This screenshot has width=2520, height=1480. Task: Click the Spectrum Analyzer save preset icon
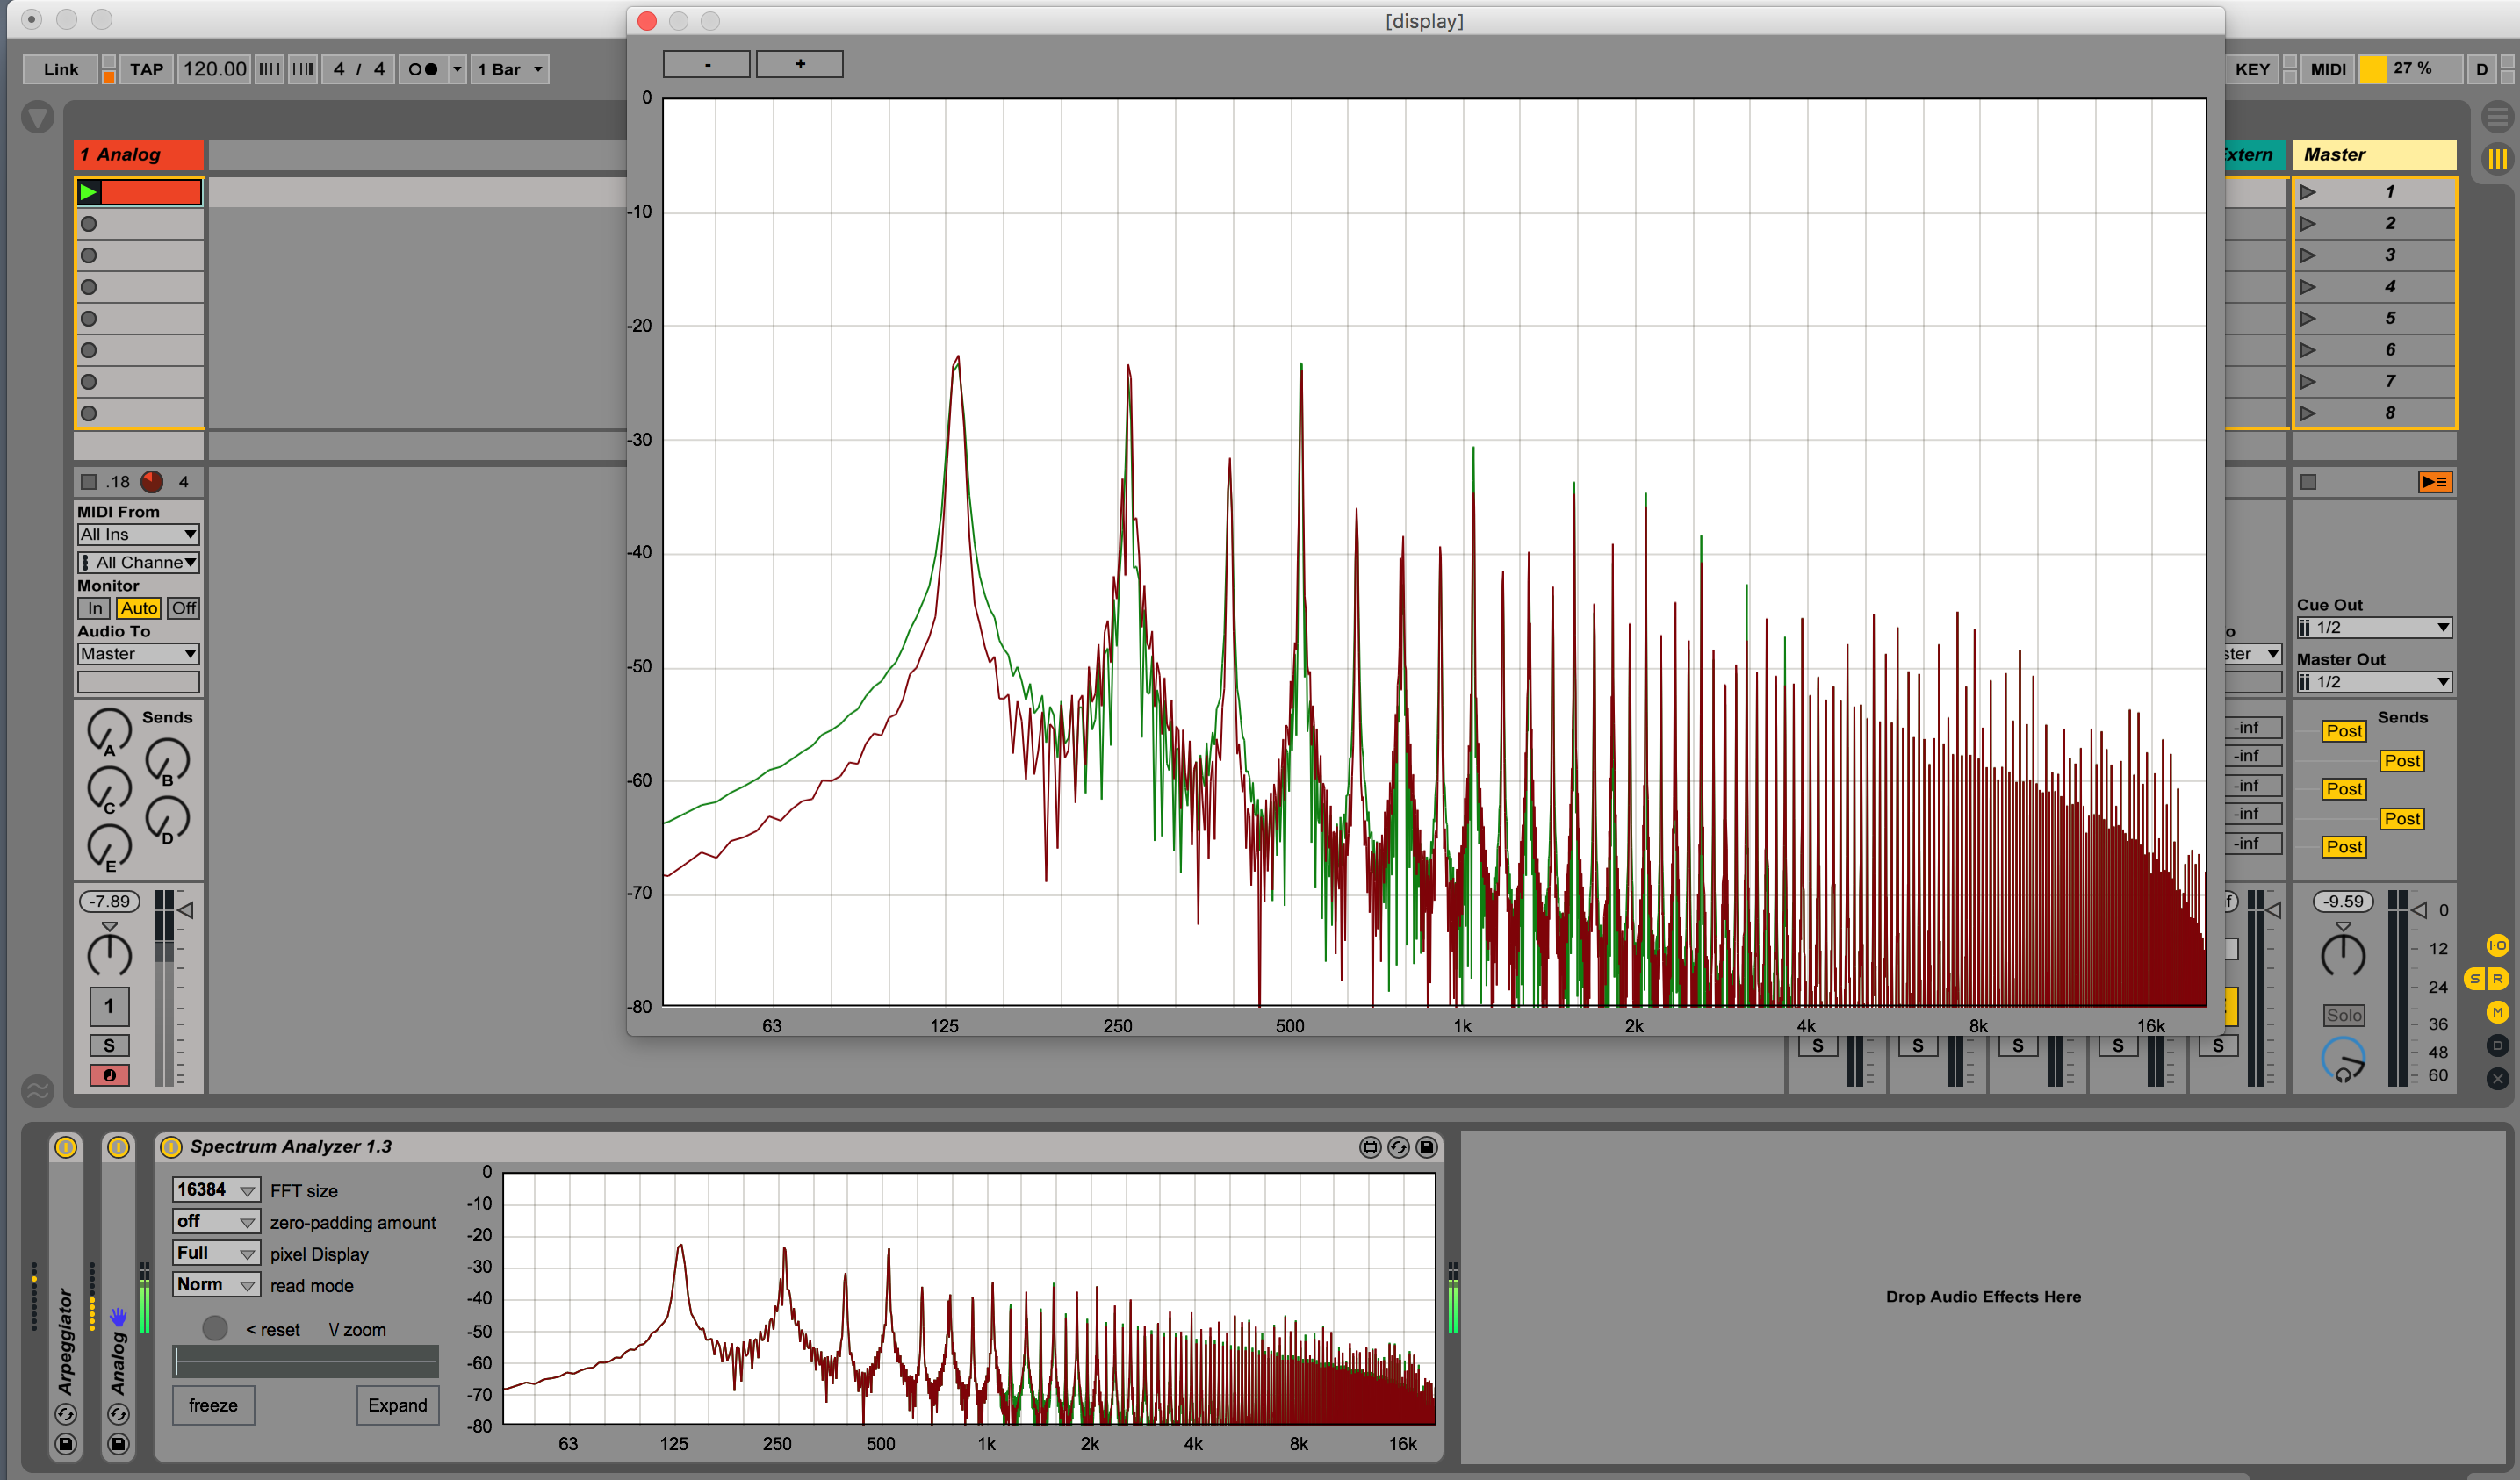pyautogui.click(x=1427, y=1147)
